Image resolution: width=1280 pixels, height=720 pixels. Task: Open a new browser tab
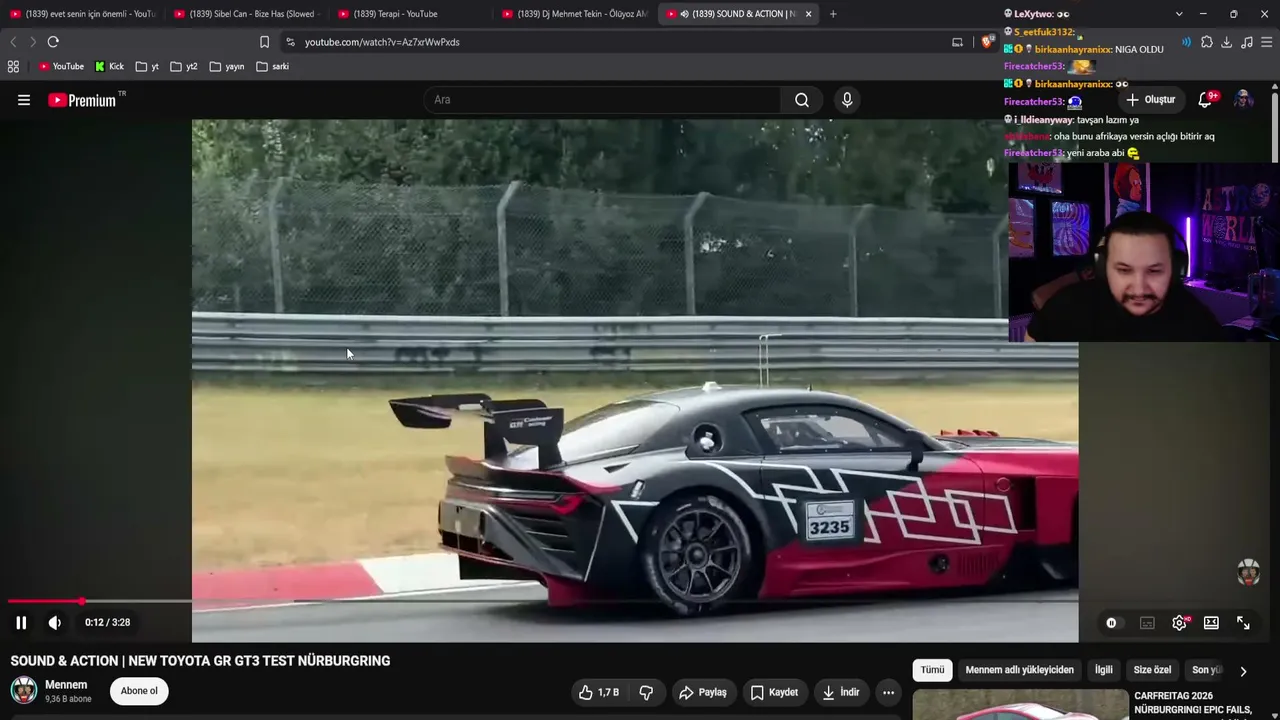(833, 14)
